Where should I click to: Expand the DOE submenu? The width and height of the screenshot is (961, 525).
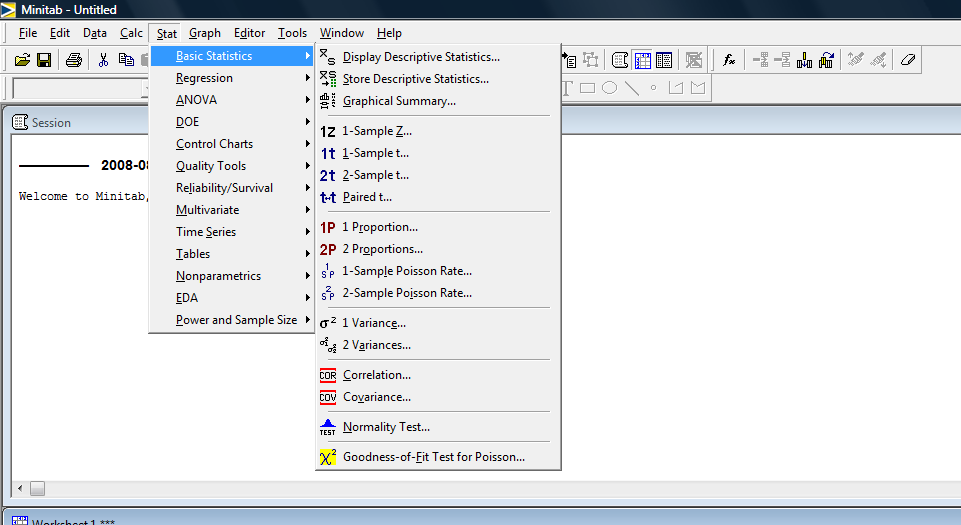(232, 122)
